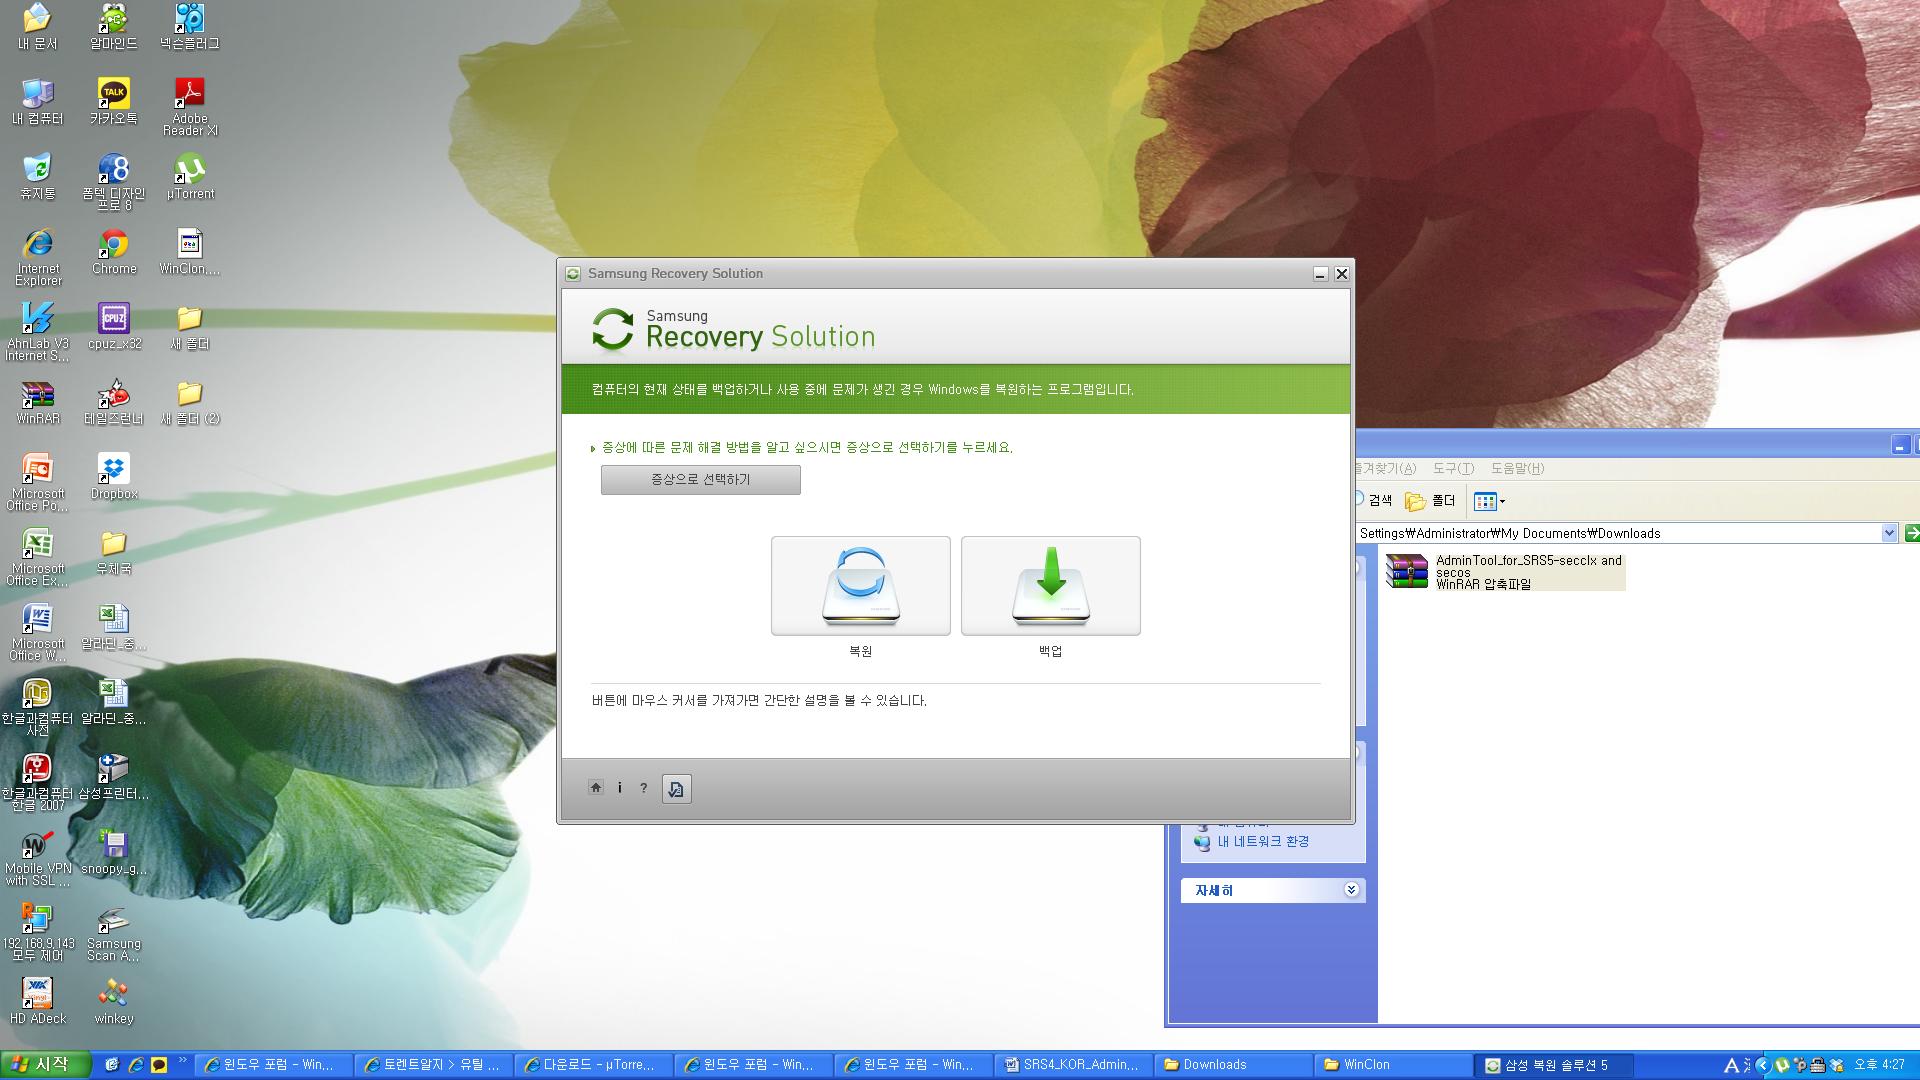Open 내 컴퓨터 desktop icon
This screenshot has height=1080, width=1920.
(x=38, y=102)
